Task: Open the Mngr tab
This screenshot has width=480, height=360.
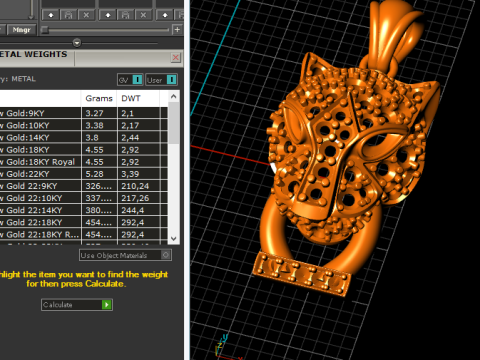Action: pos(21,30)
